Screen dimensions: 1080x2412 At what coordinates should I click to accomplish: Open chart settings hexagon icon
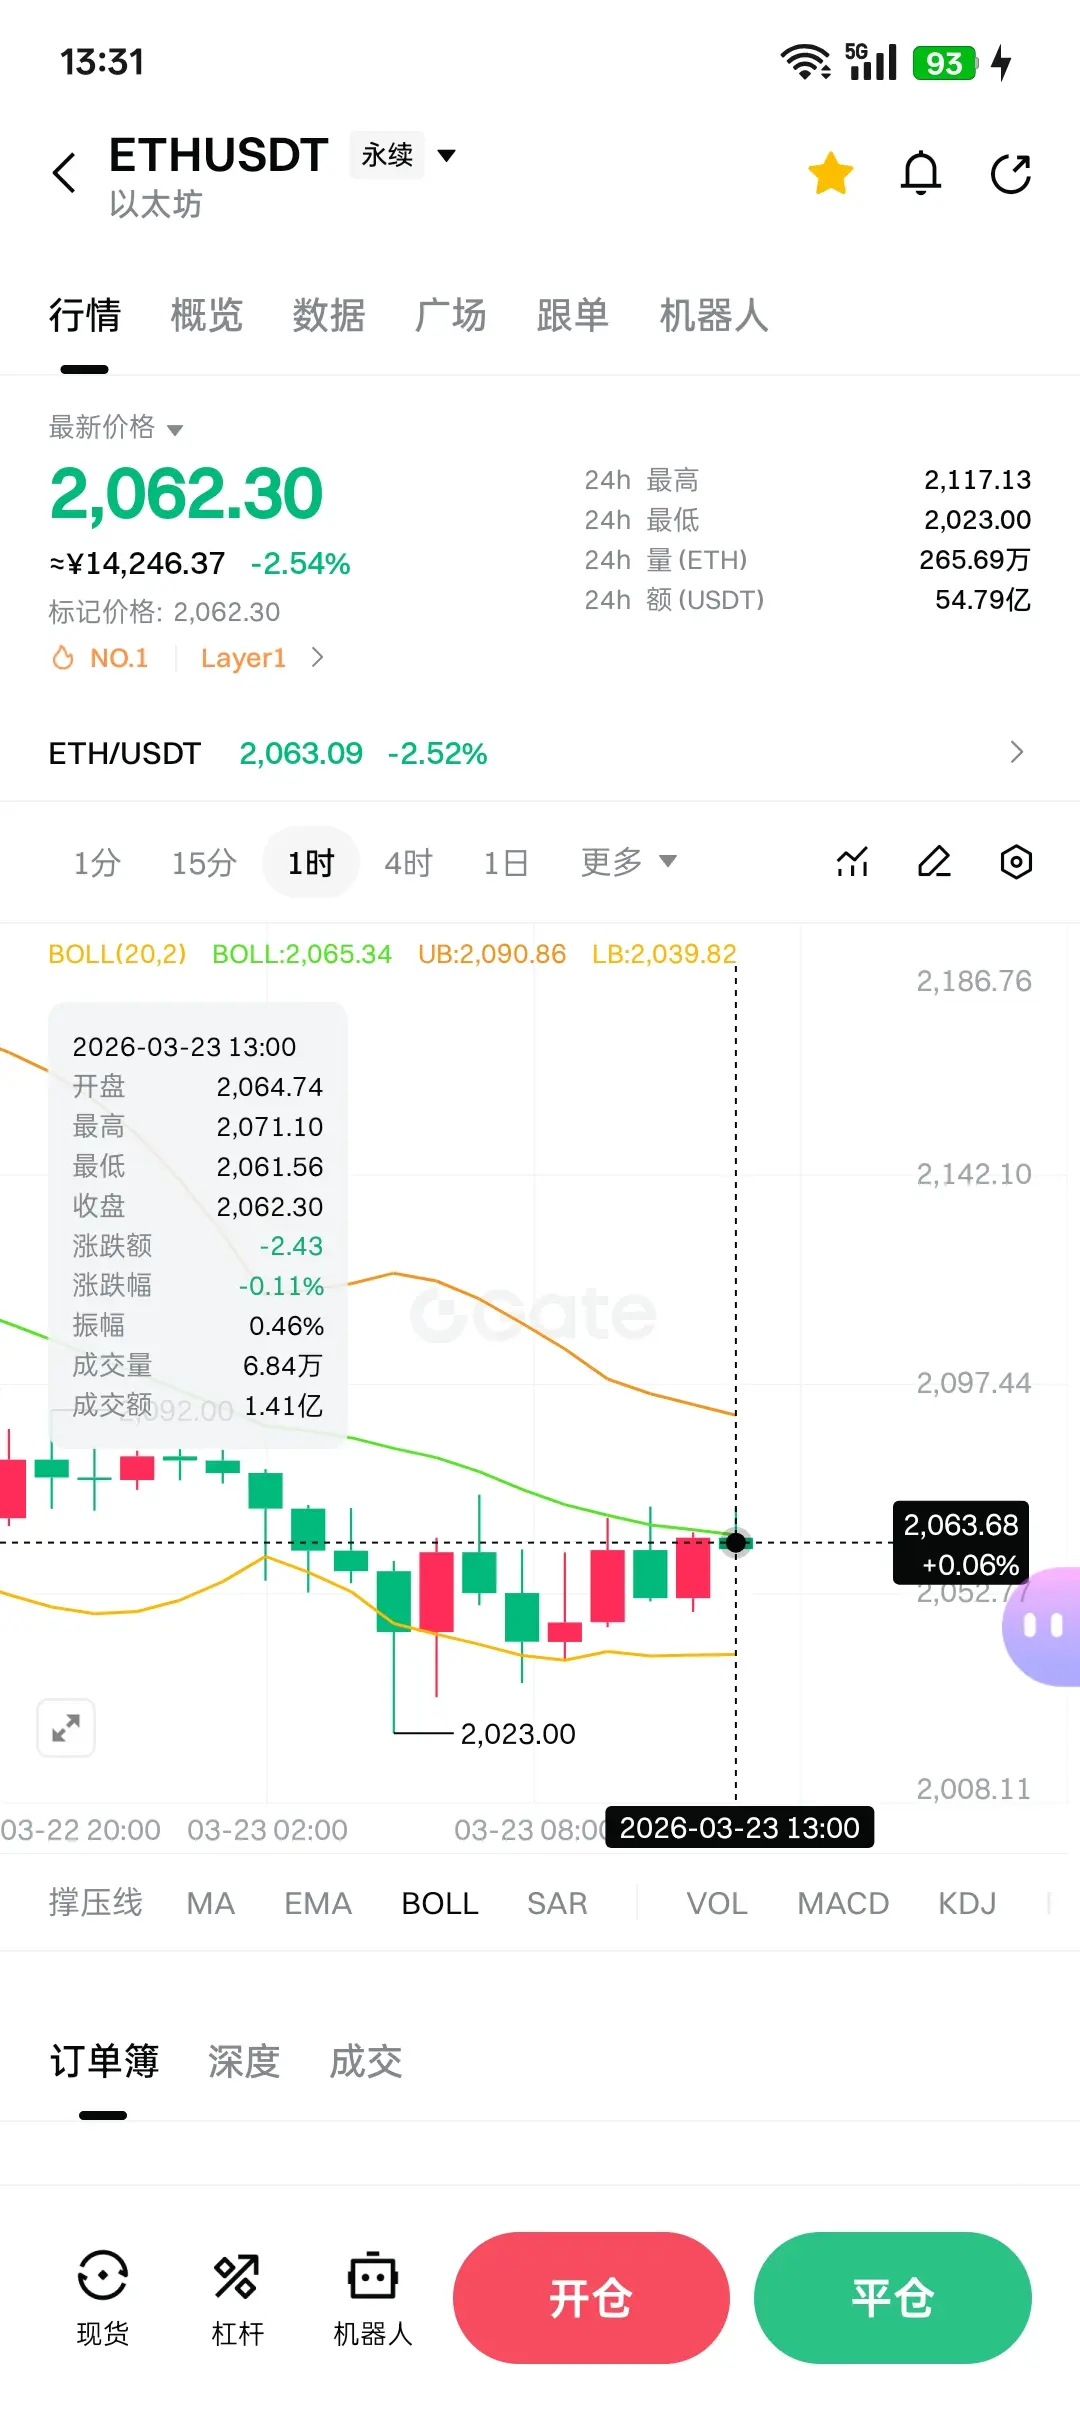pos(1016,862)
